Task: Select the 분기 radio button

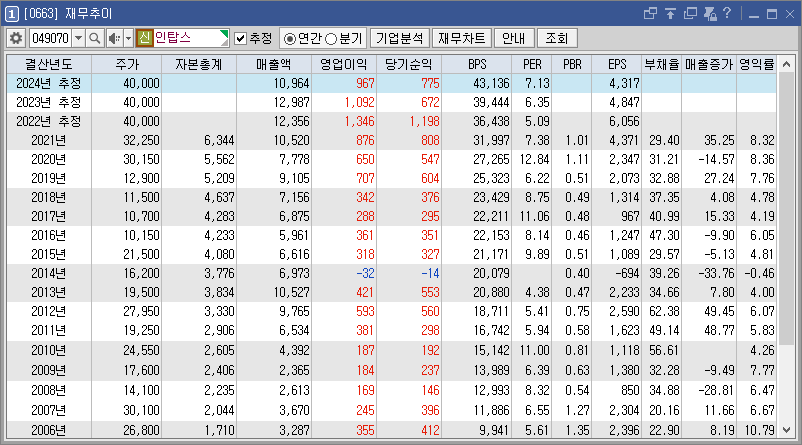Action: pos(331,39)
